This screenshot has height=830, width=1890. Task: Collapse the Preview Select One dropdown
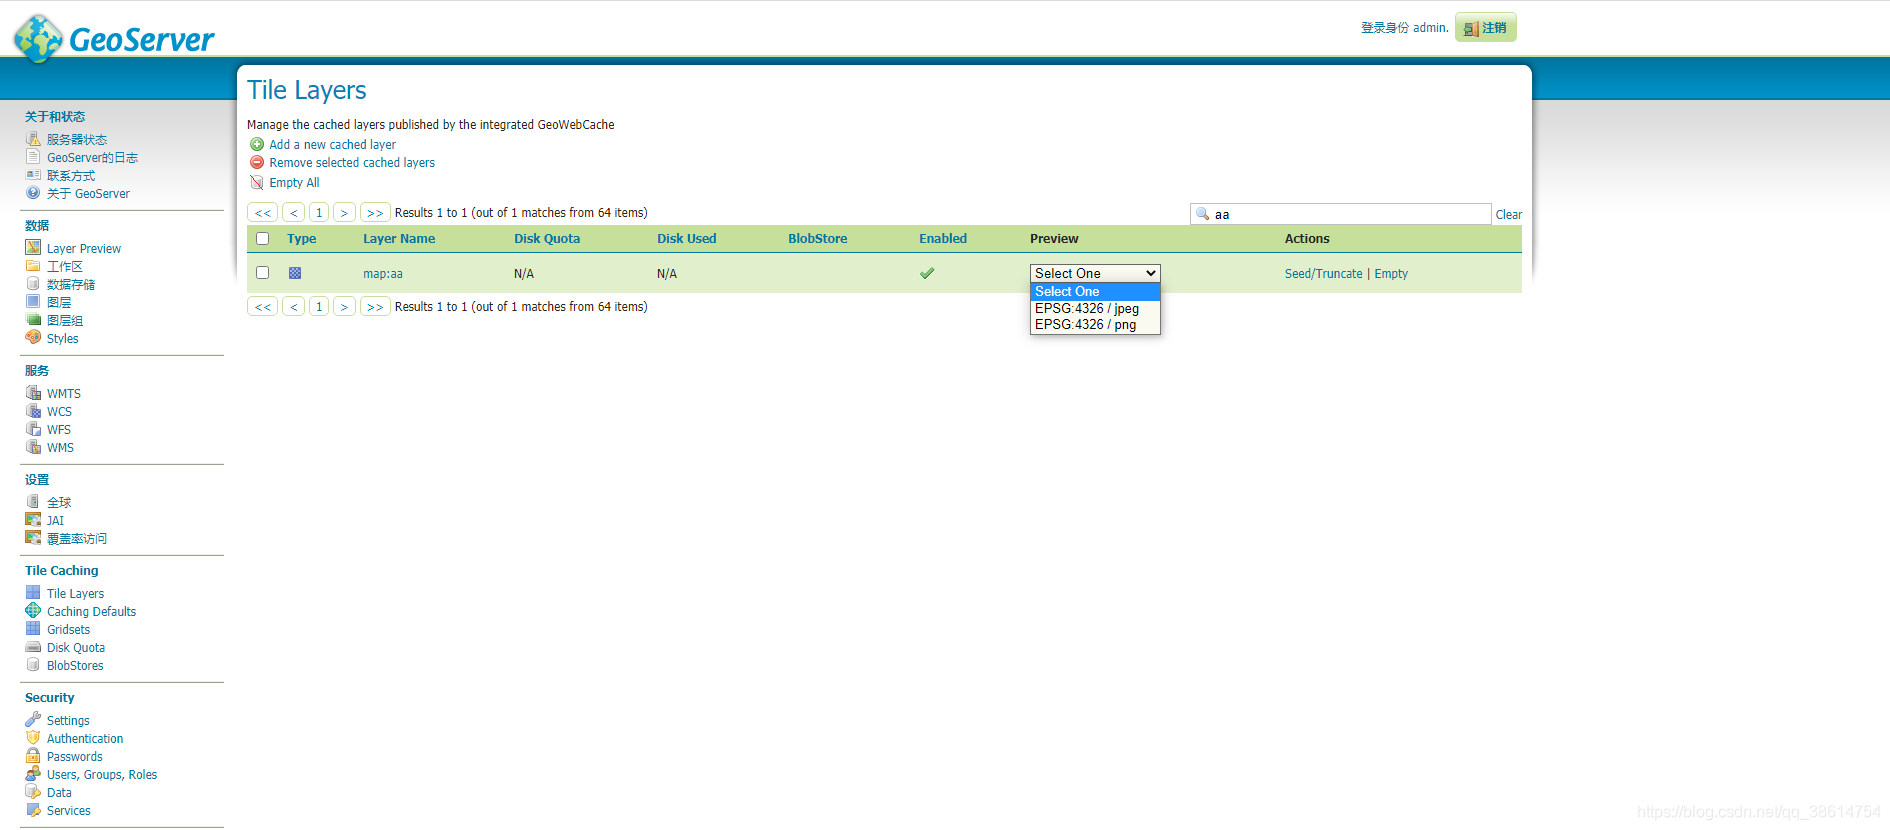point(1095,273)
